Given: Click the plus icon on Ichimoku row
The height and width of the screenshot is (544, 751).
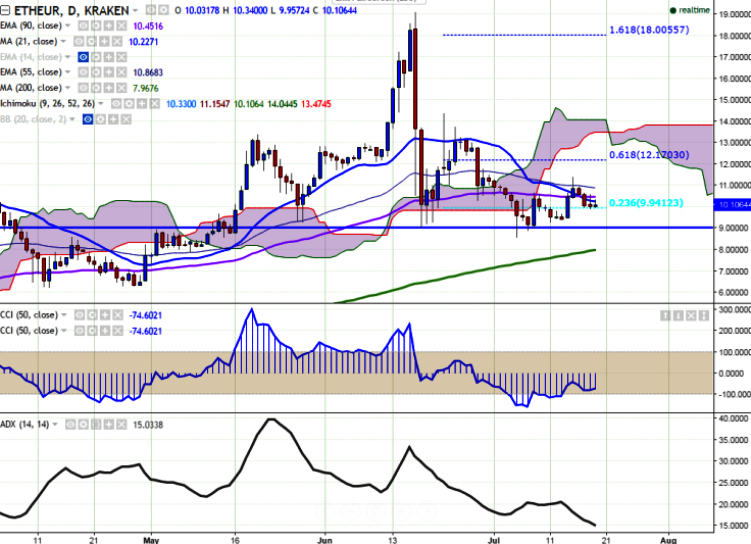Looking at the screenshot, I should (x=142, y=104).
